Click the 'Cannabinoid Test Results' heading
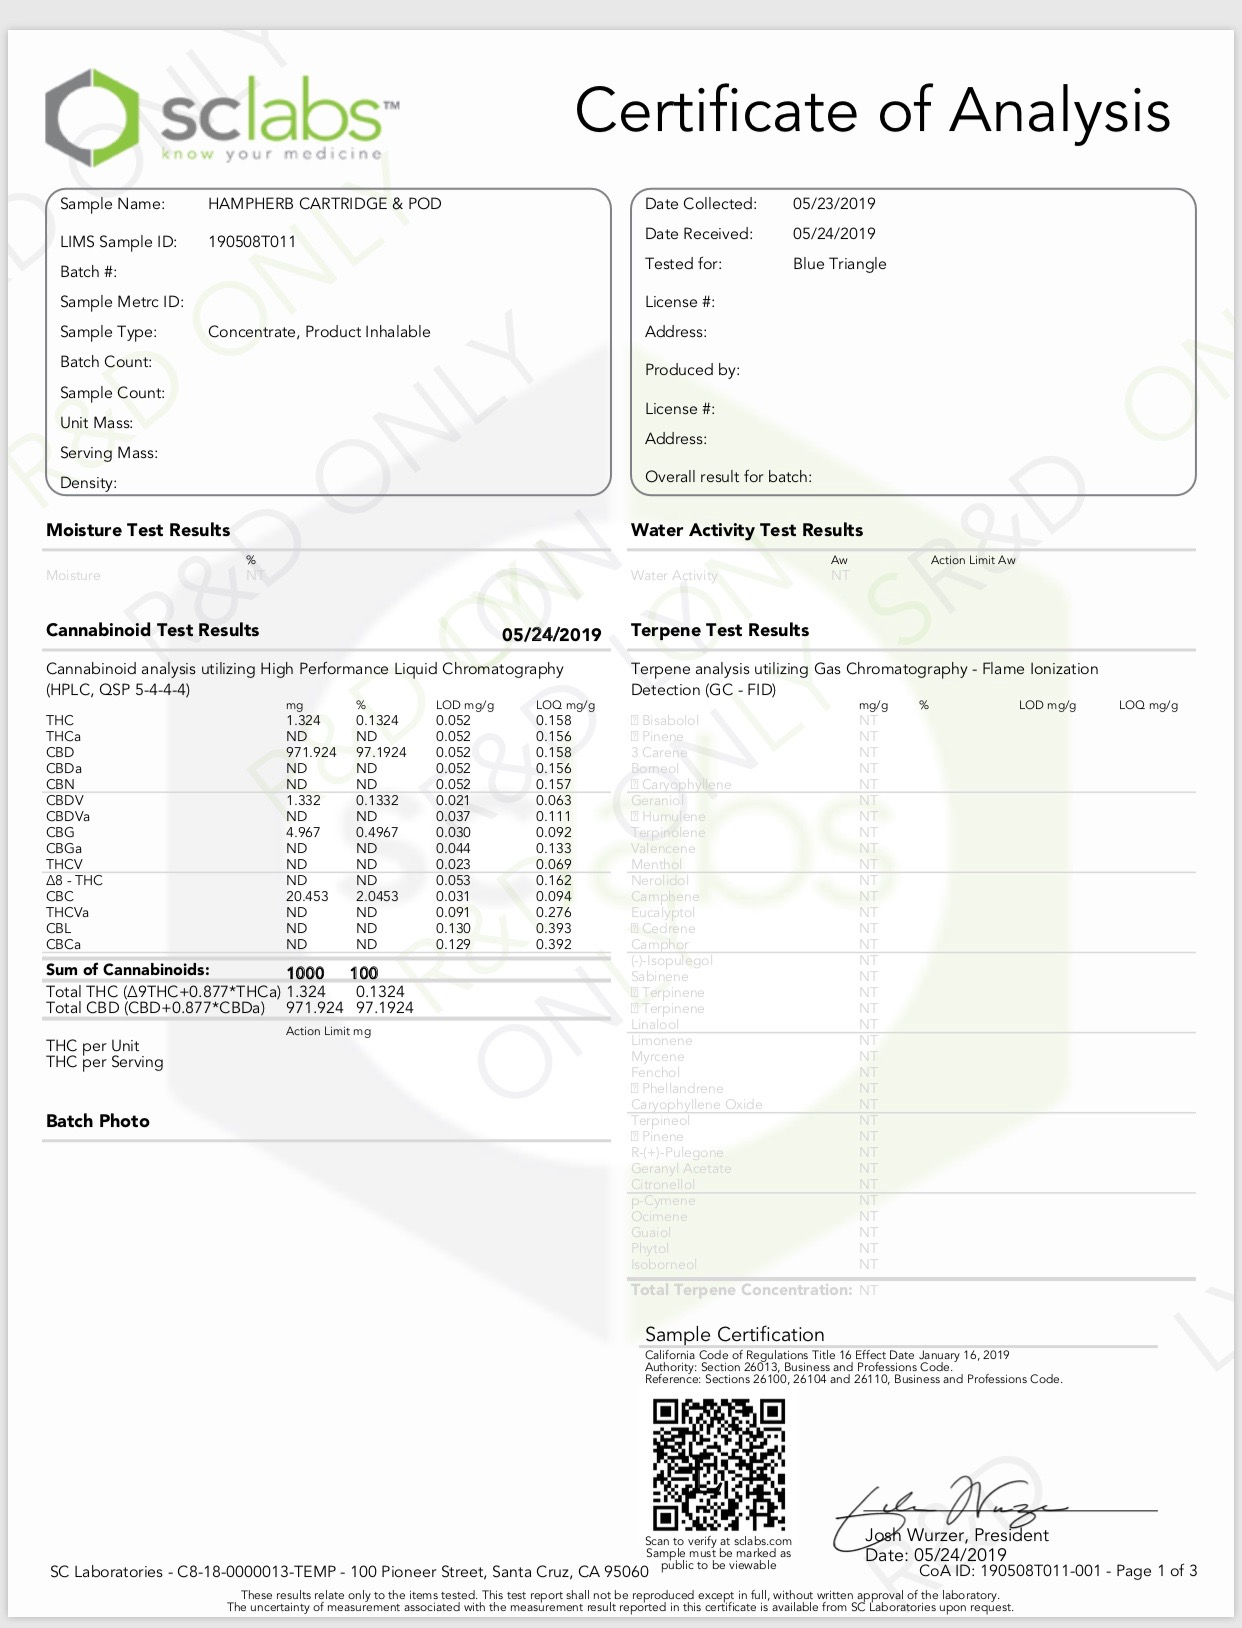The image size is (1242, 1628). (x=153, y=630)
